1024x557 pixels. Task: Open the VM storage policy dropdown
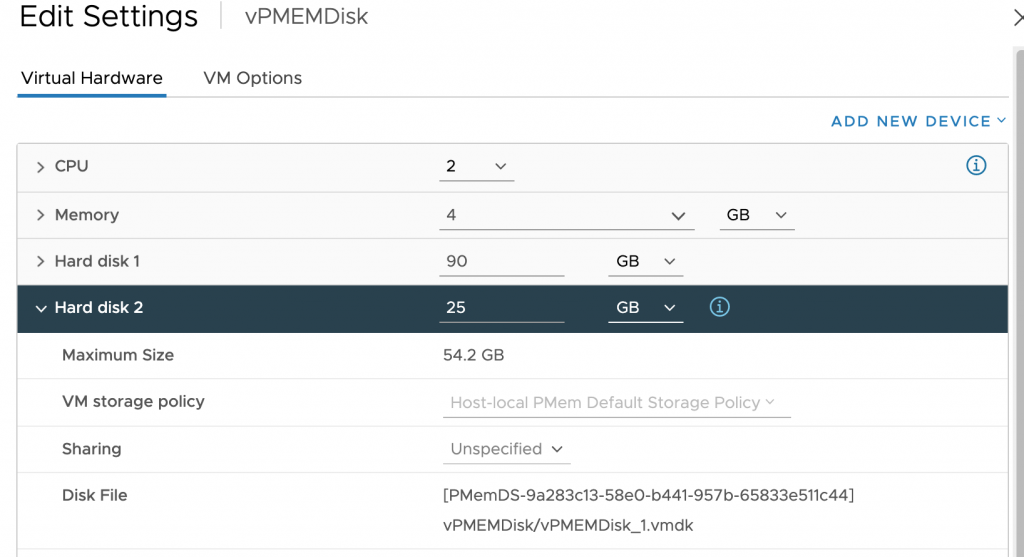pyautogui.click(x=613, y=402)
